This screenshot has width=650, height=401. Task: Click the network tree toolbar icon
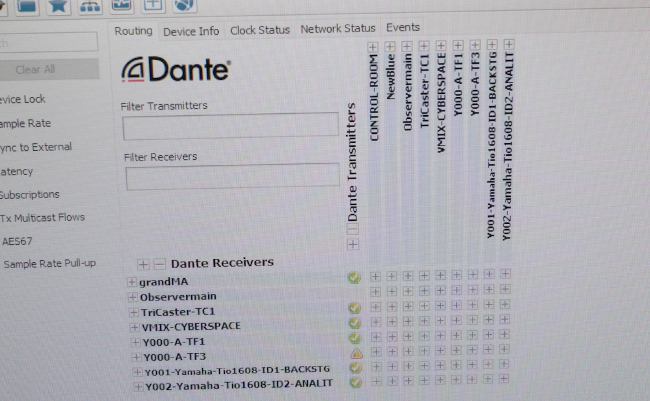point(90,5)
